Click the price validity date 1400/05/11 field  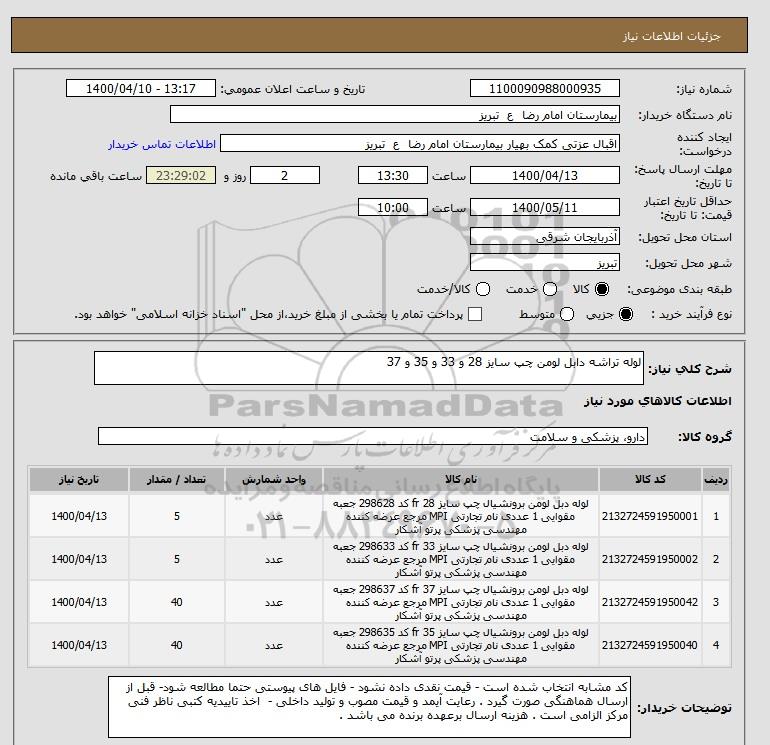[x=545, y=207]
